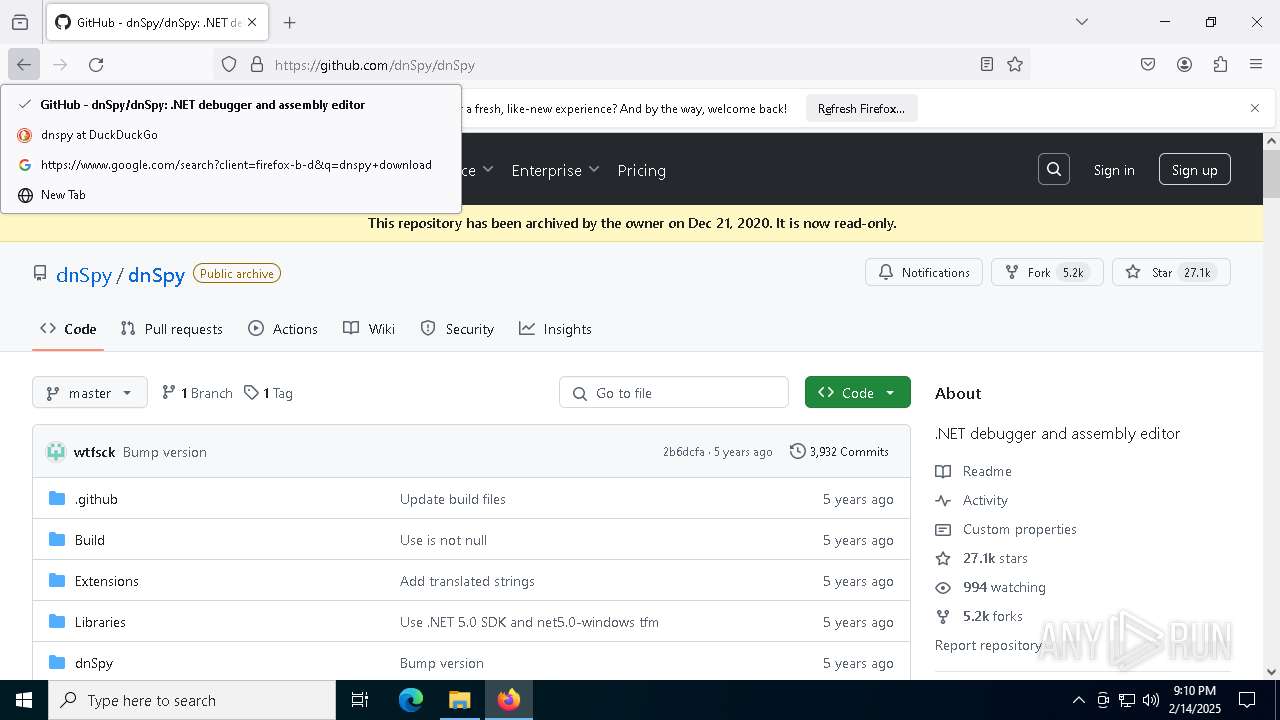Open the Firefox tab list view icon
The height and width of the screenshot is (720, 1280).
[20, 22]
